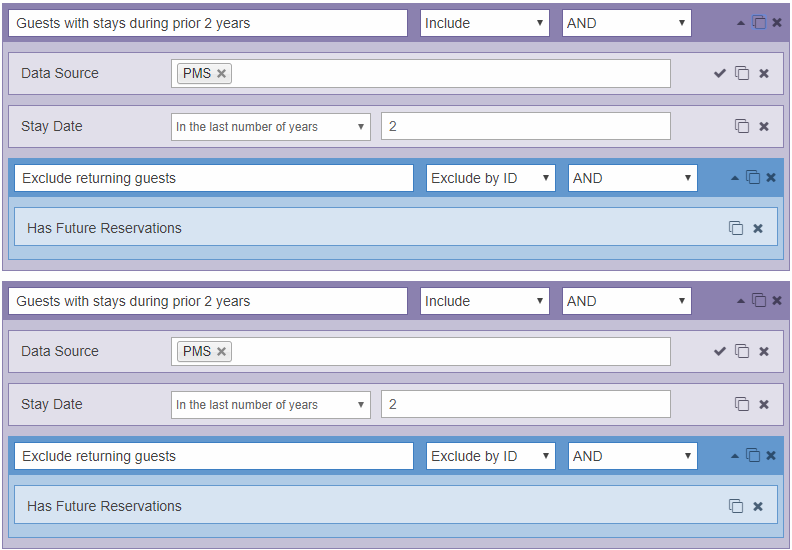This screenshot has width=792, height=550.
Task: Delete the first 'Has Future Reservations' row
Action: click(x=758, y=228)
